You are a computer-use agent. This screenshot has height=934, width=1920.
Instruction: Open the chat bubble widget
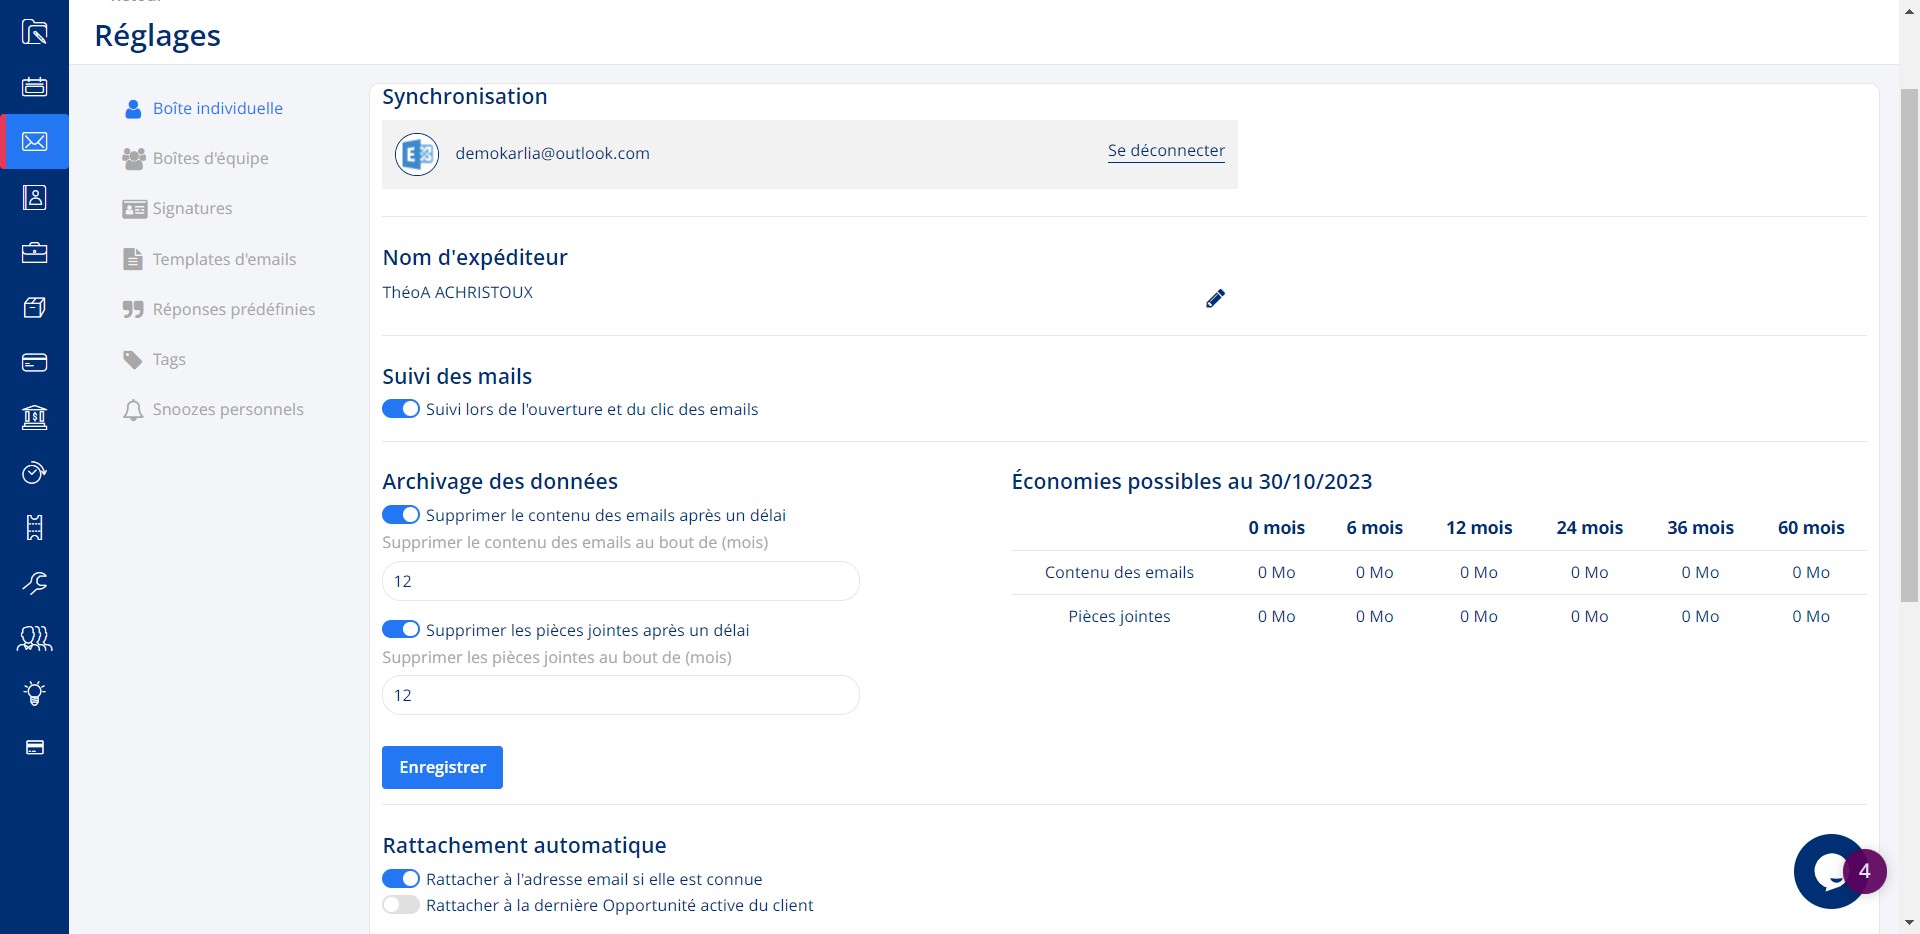[1830, 872]
